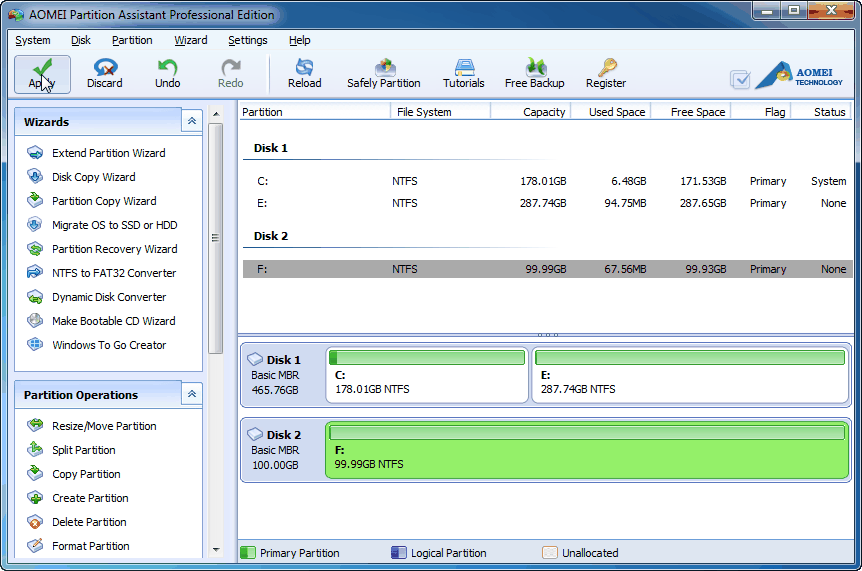862x571 pixels.
Task: Click the Redo toolbar icon
Action: pyautogui.click(x=230, y=74)
